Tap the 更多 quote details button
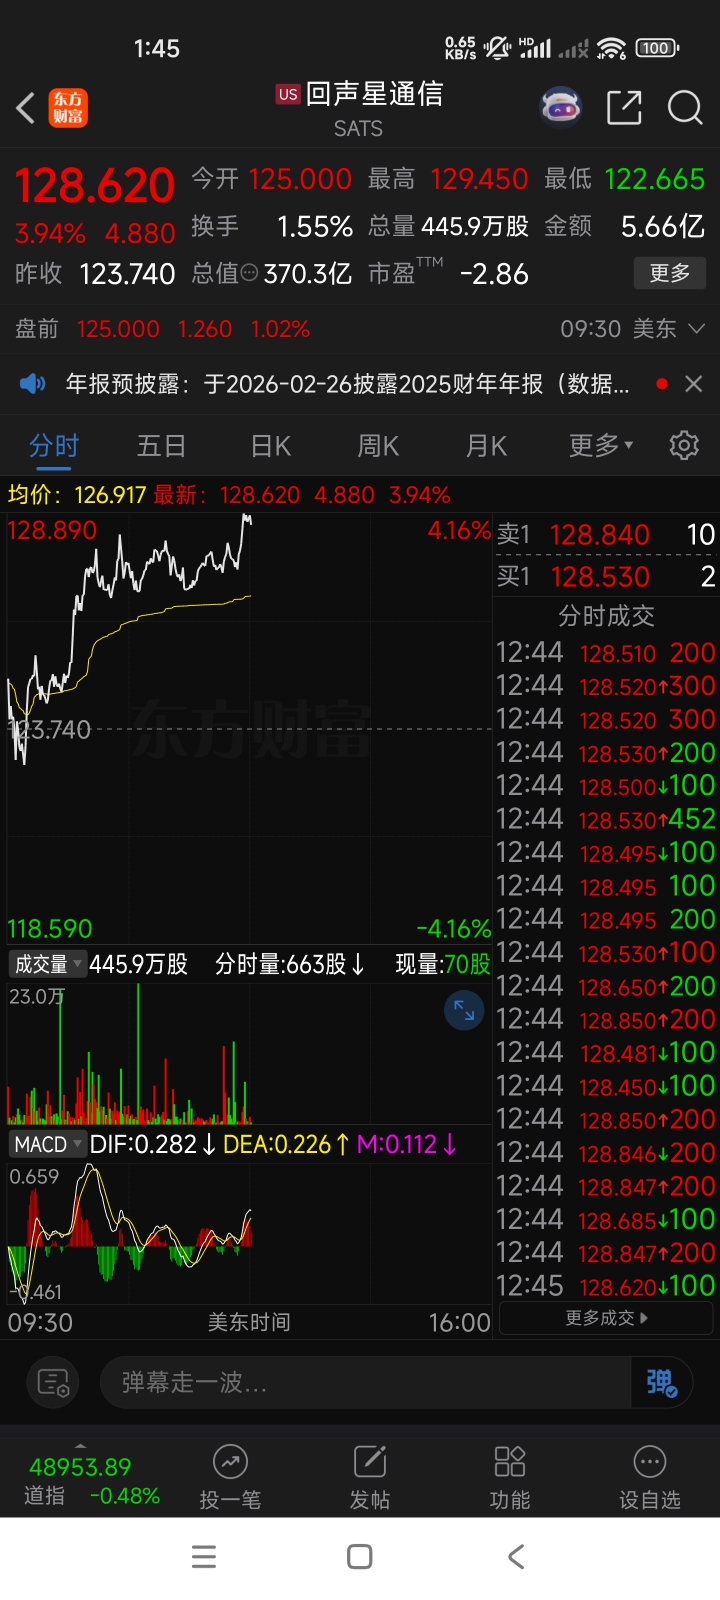Image resolution: width=720 pixels, height=1600 pixels. pos(670,273)
